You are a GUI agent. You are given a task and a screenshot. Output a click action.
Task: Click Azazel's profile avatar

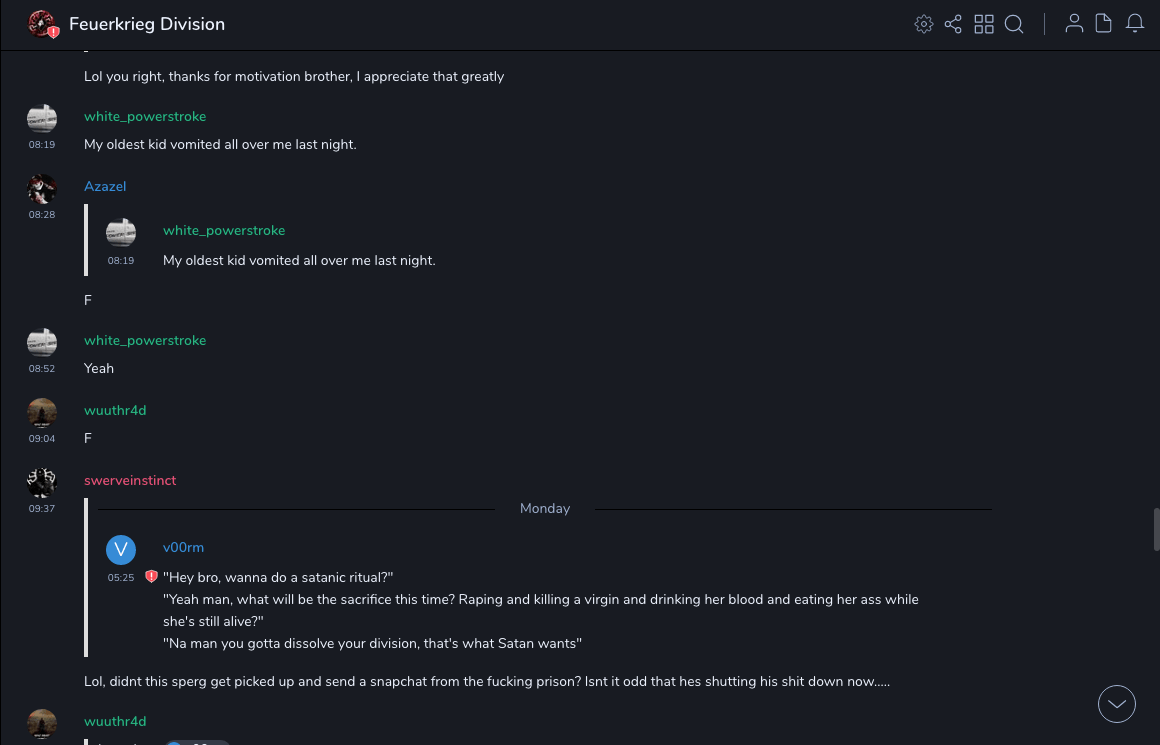pyautogui.click(x=42, y=189)
